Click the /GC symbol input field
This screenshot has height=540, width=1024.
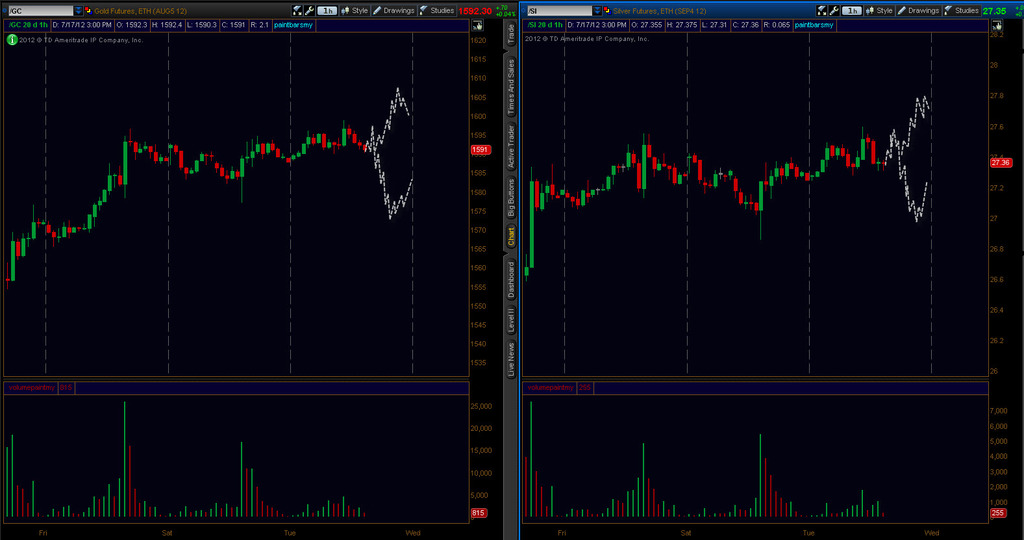pyautogui.click(x=40, y=11)
